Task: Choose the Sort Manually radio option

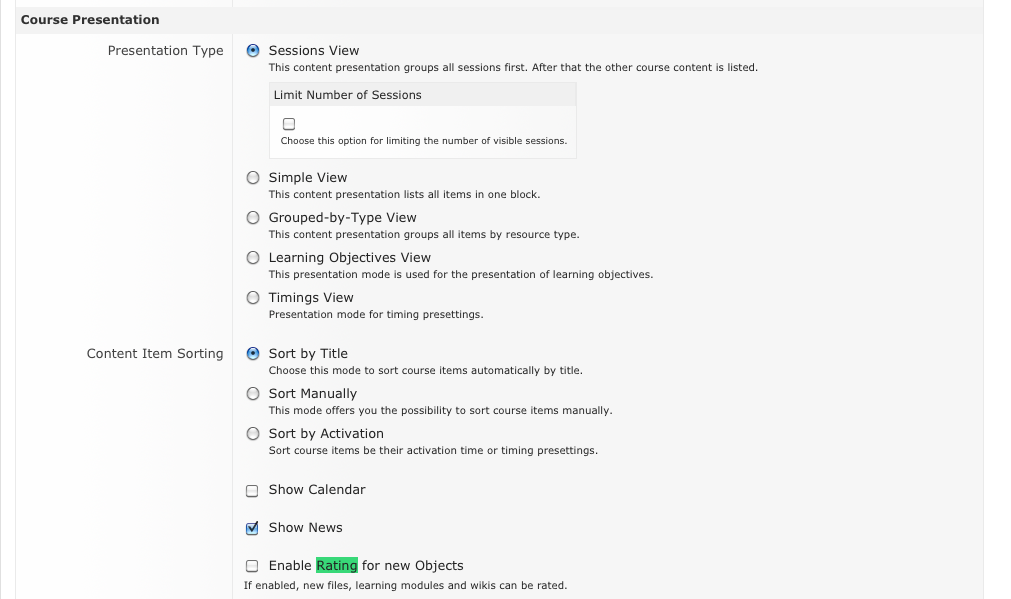Action: click(253, 394)
